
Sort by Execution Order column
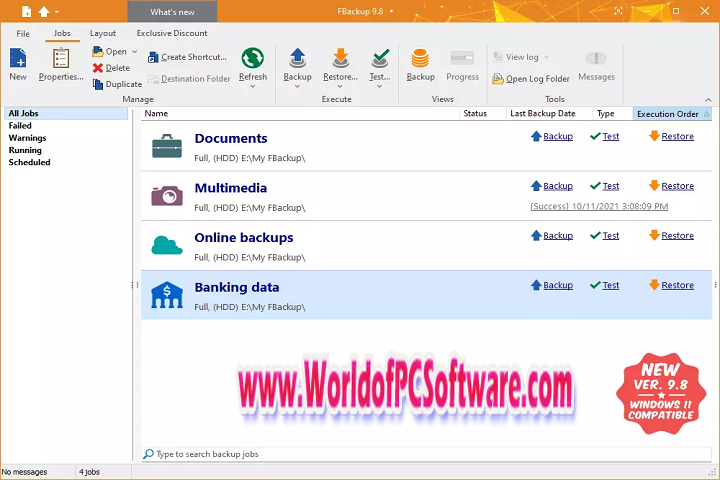pyautogui.click(x=672, y=113)
